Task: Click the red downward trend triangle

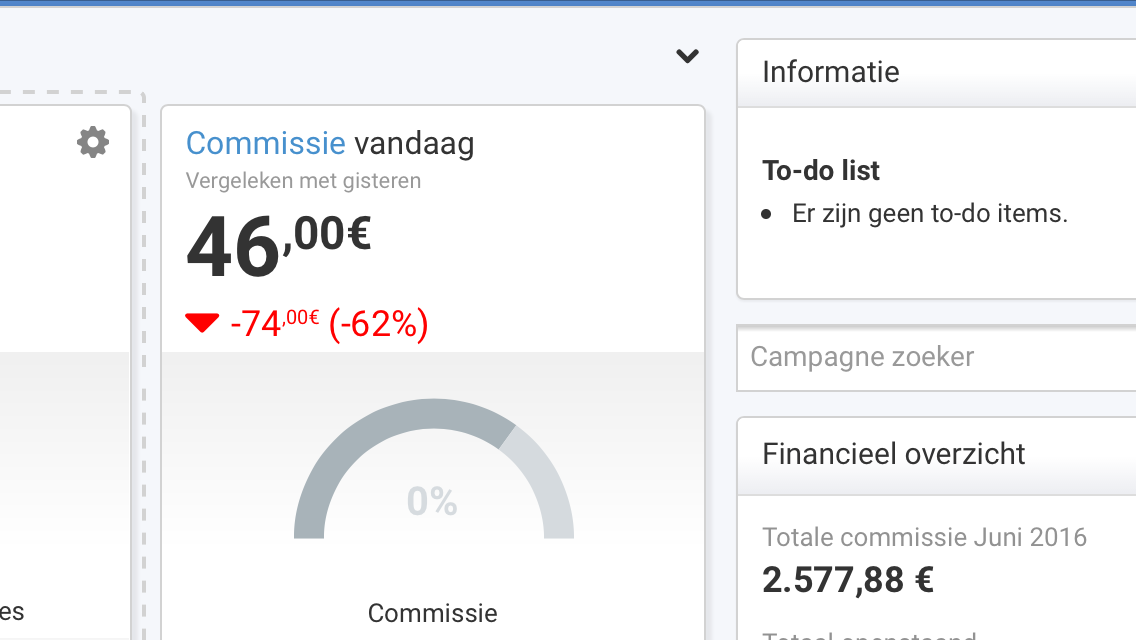Action: tap(201, 323)
